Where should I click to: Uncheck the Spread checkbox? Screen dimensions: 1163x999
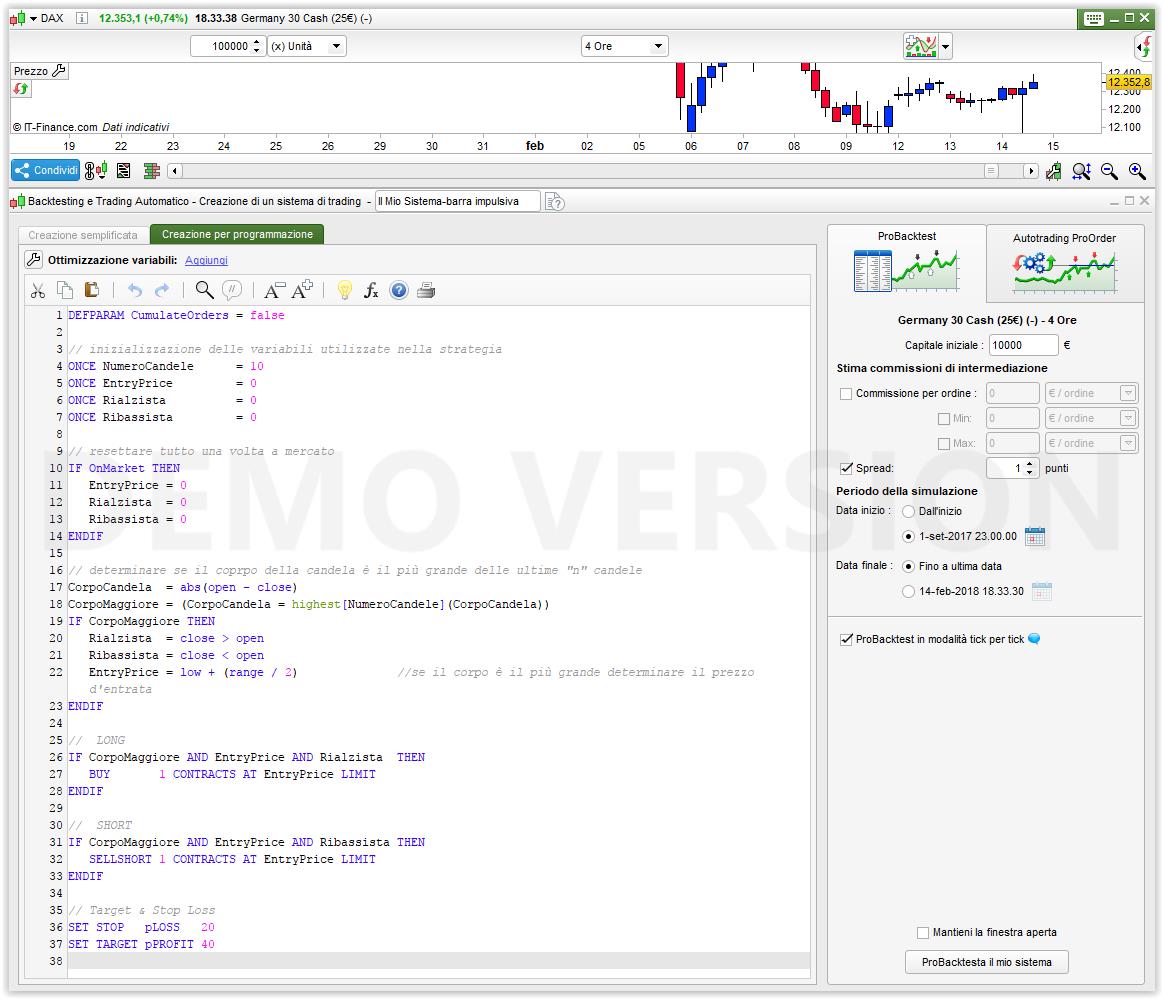coord(846,468)
